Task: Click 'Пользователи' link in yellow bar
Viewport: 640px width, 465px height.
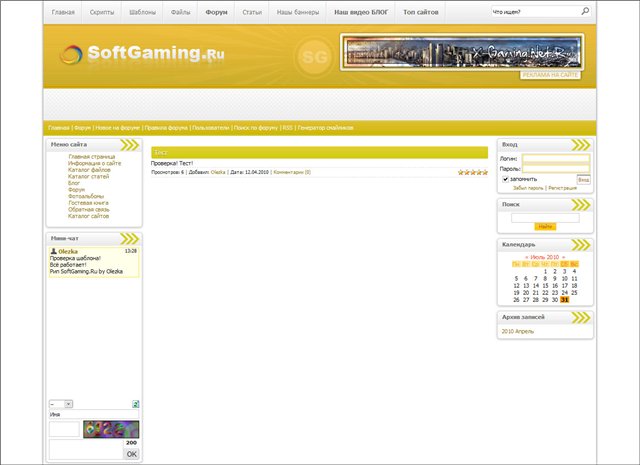Action: [211, 128]
